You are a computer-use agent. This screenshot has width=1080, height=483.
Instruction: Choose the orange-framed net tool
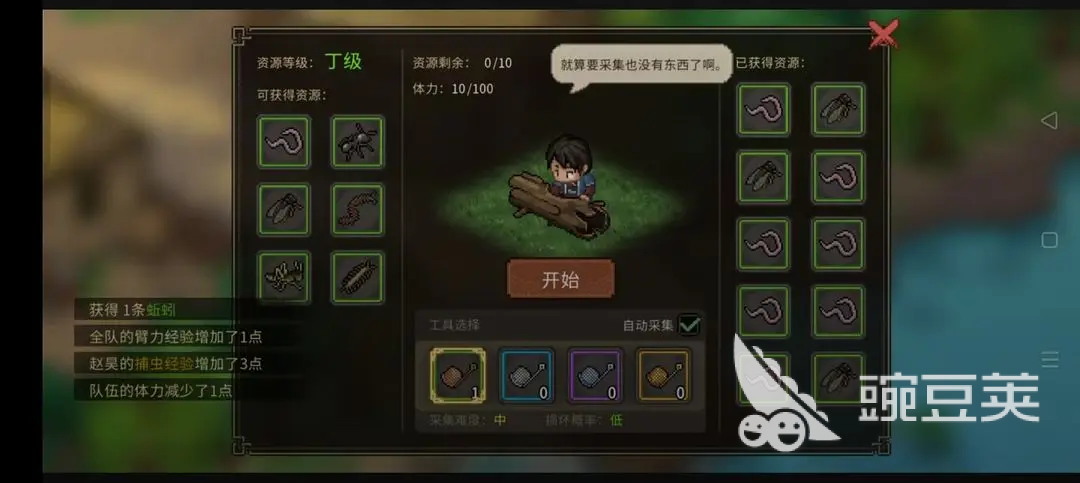point(663,376)
